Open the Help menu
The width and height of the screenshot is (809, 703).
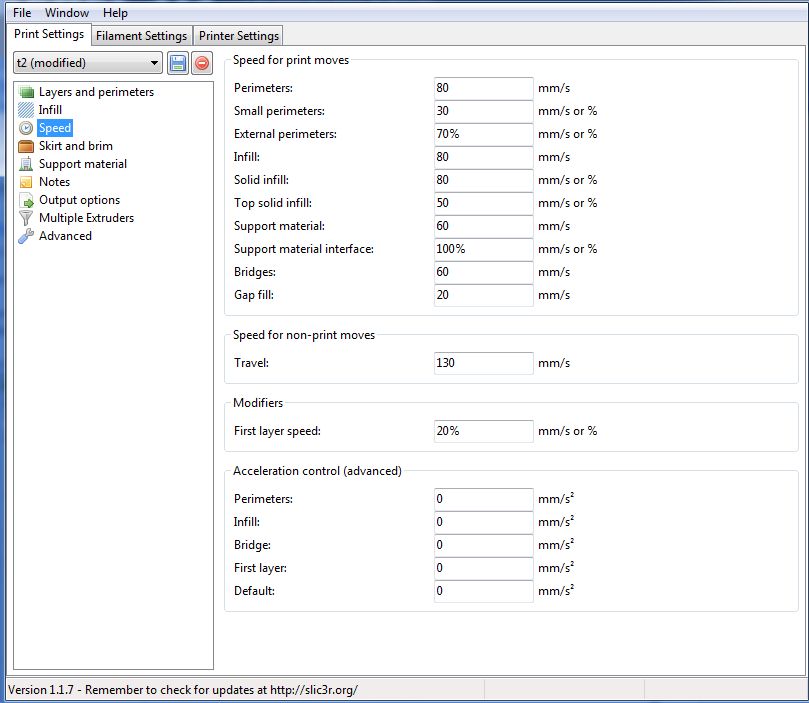point(115,13)
